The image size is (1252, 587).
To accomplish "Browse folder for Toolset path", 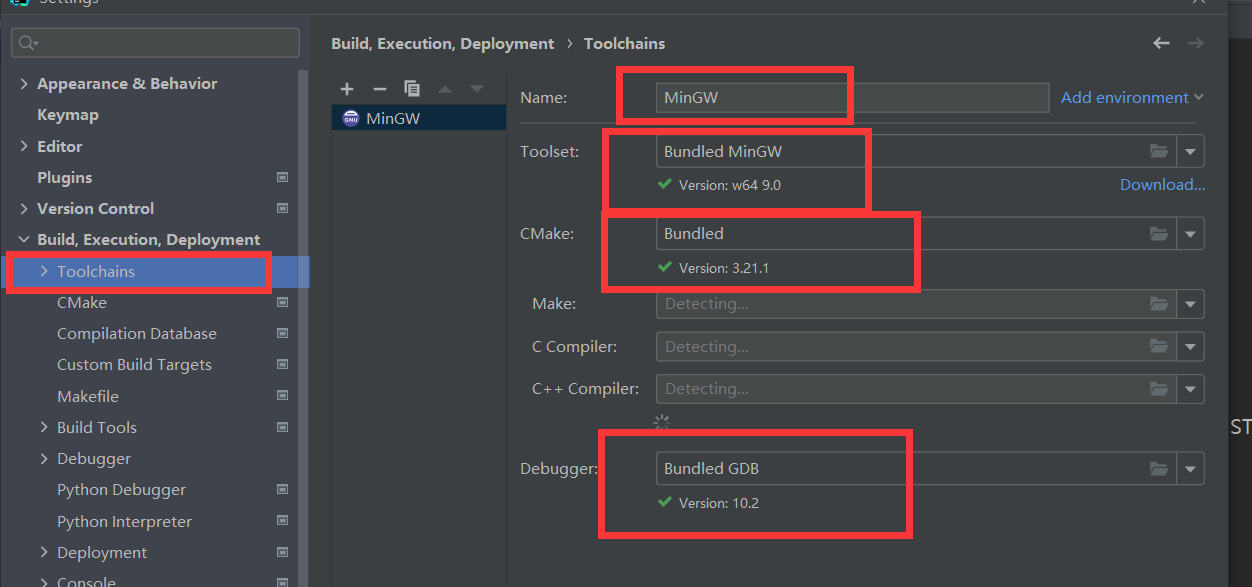I will [1159, 151].
